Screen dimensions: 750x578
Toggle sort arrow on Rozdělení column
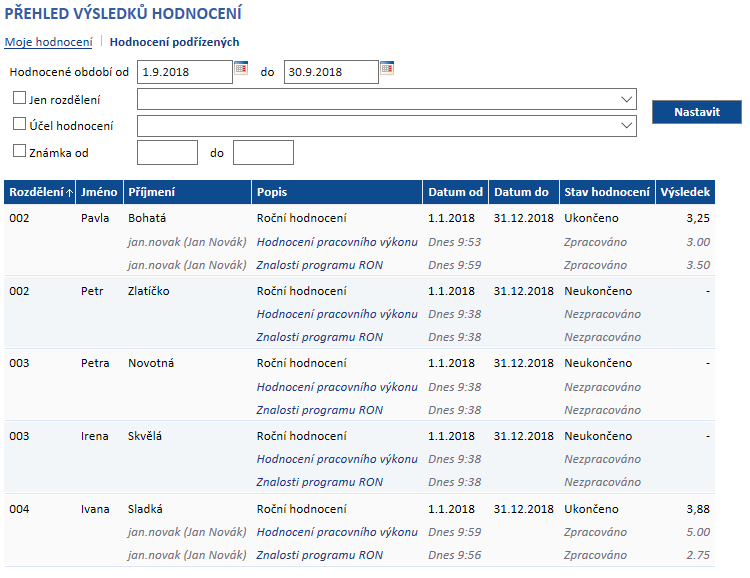pyautogui.click(x=69, y=193)
